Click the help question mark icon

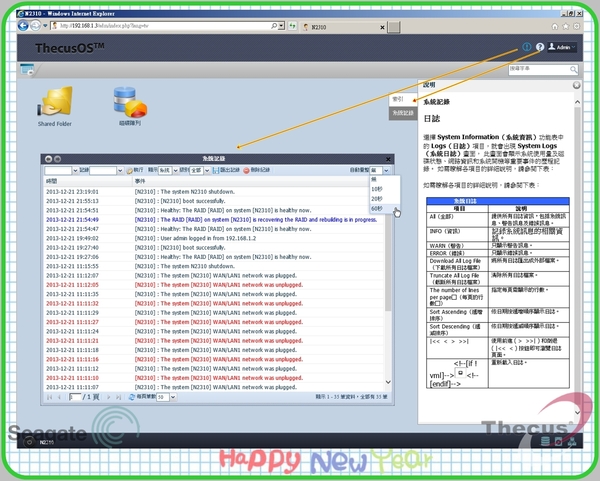pos(540,47)
